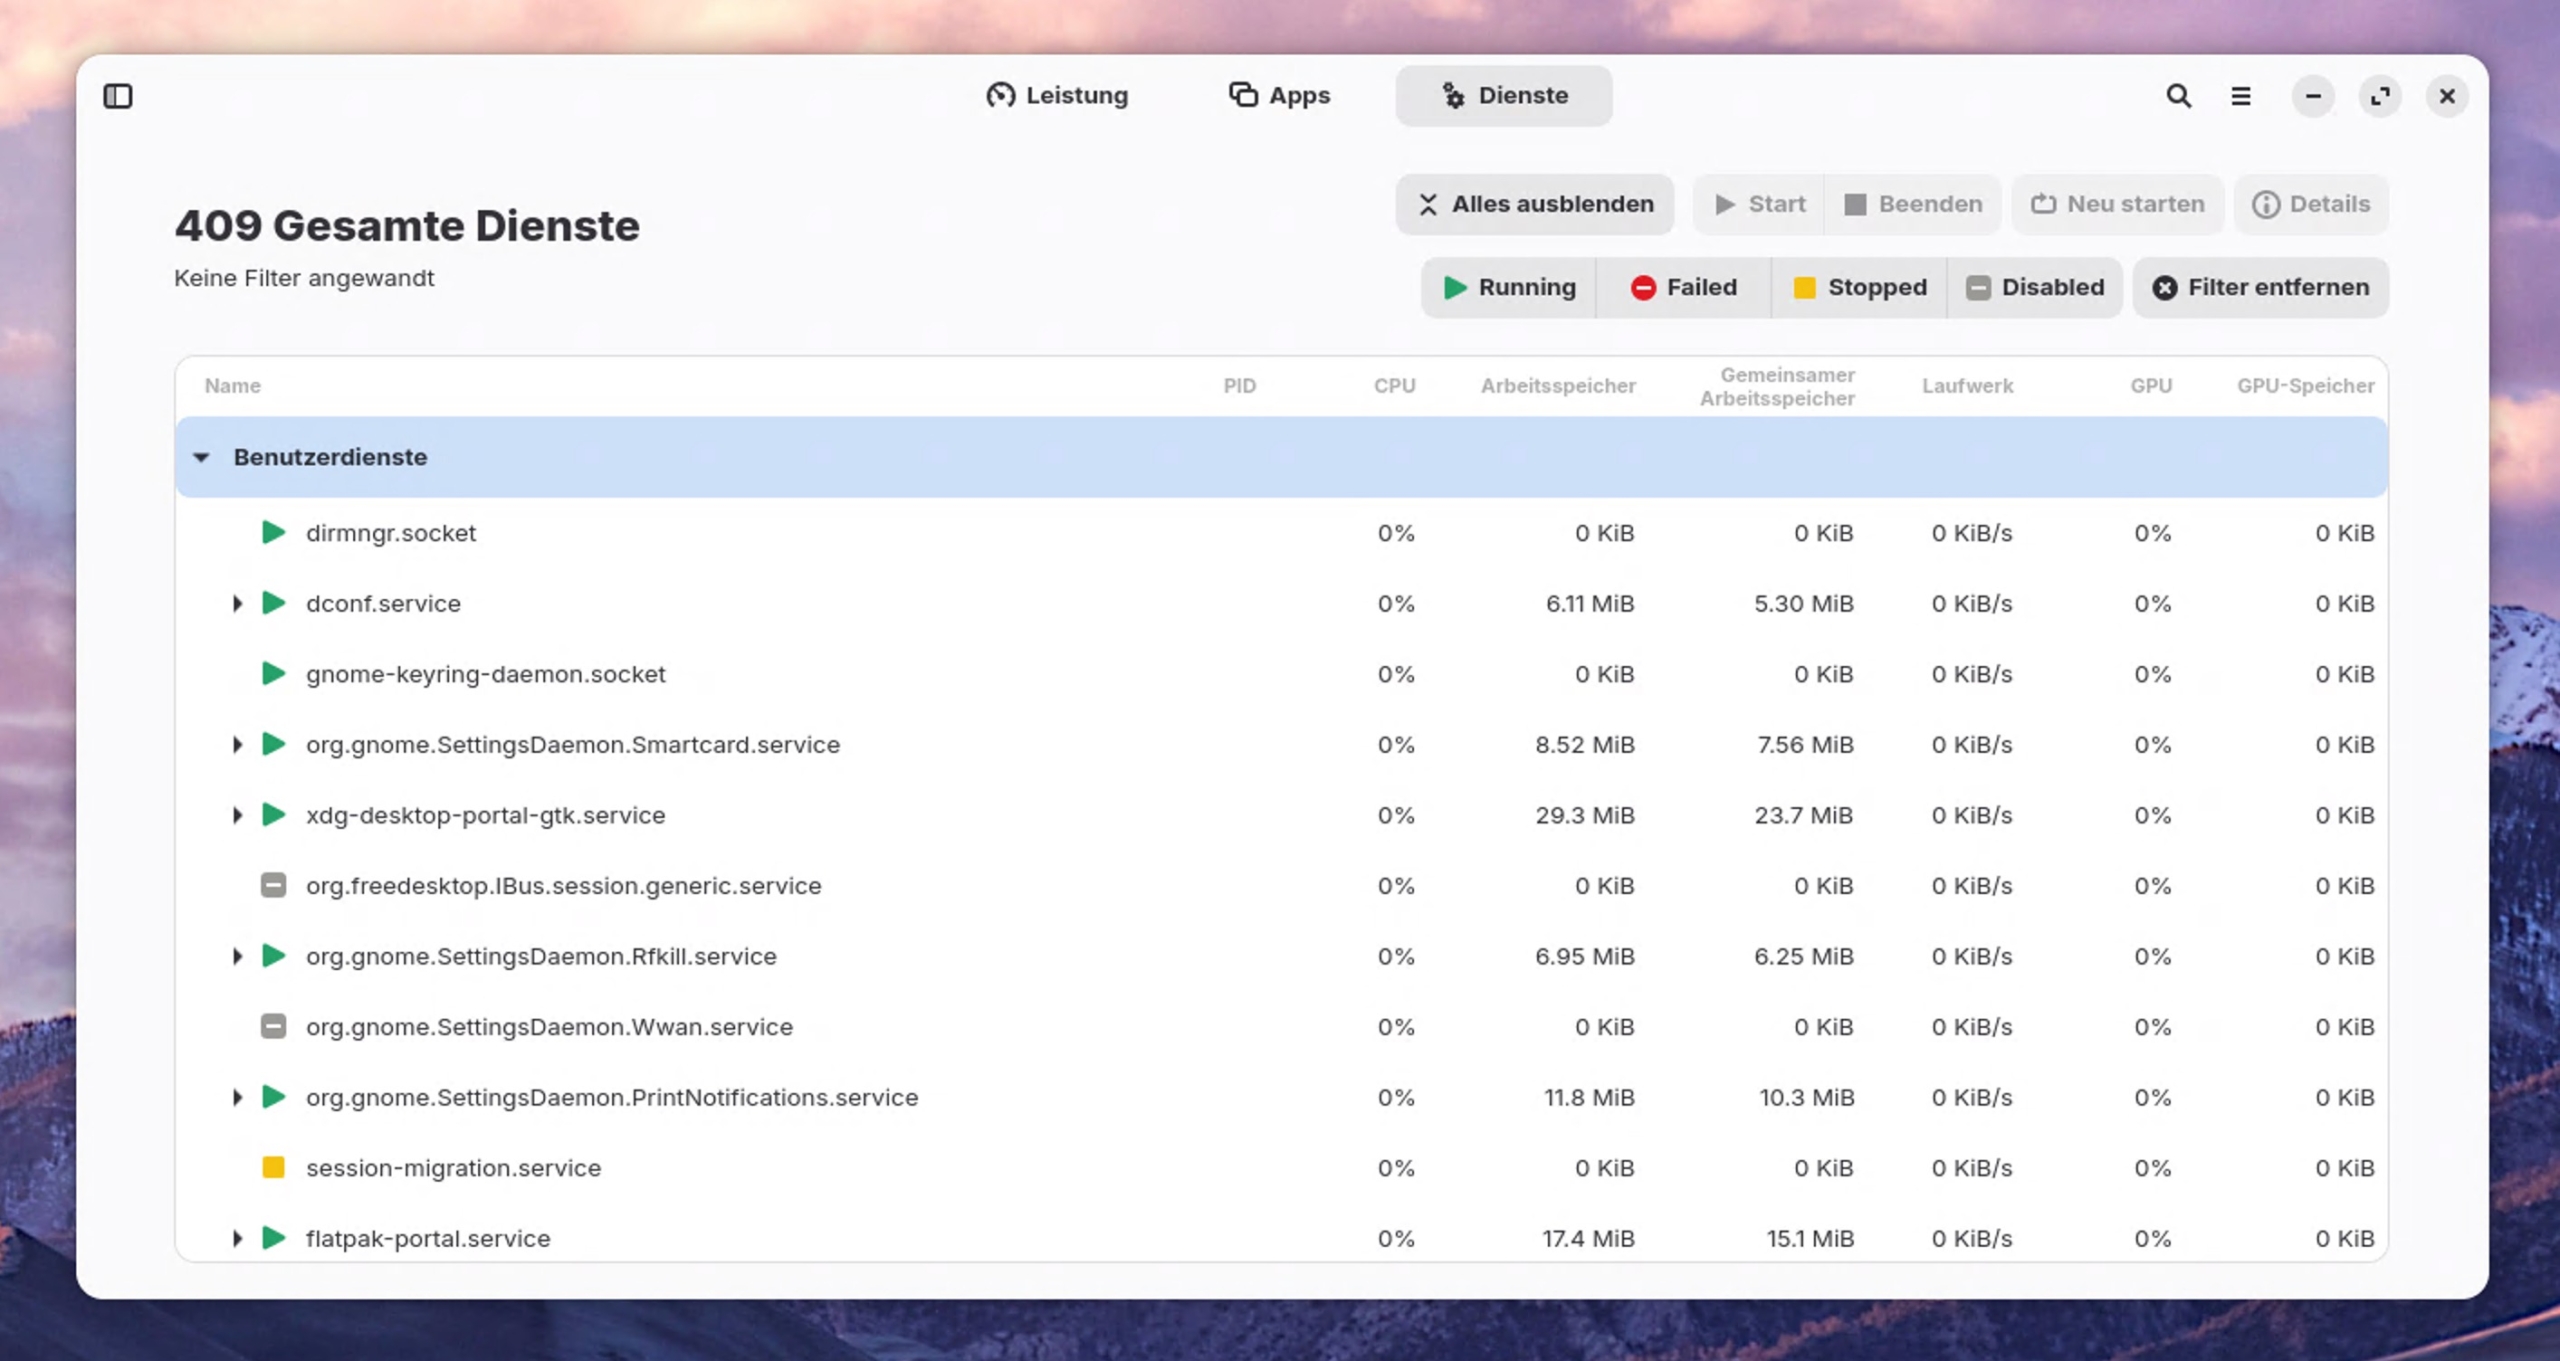The height and width of the screenshot is (1361, 2560).
Task: Toggle the sidebar panel icon
Action: (118, 96)
